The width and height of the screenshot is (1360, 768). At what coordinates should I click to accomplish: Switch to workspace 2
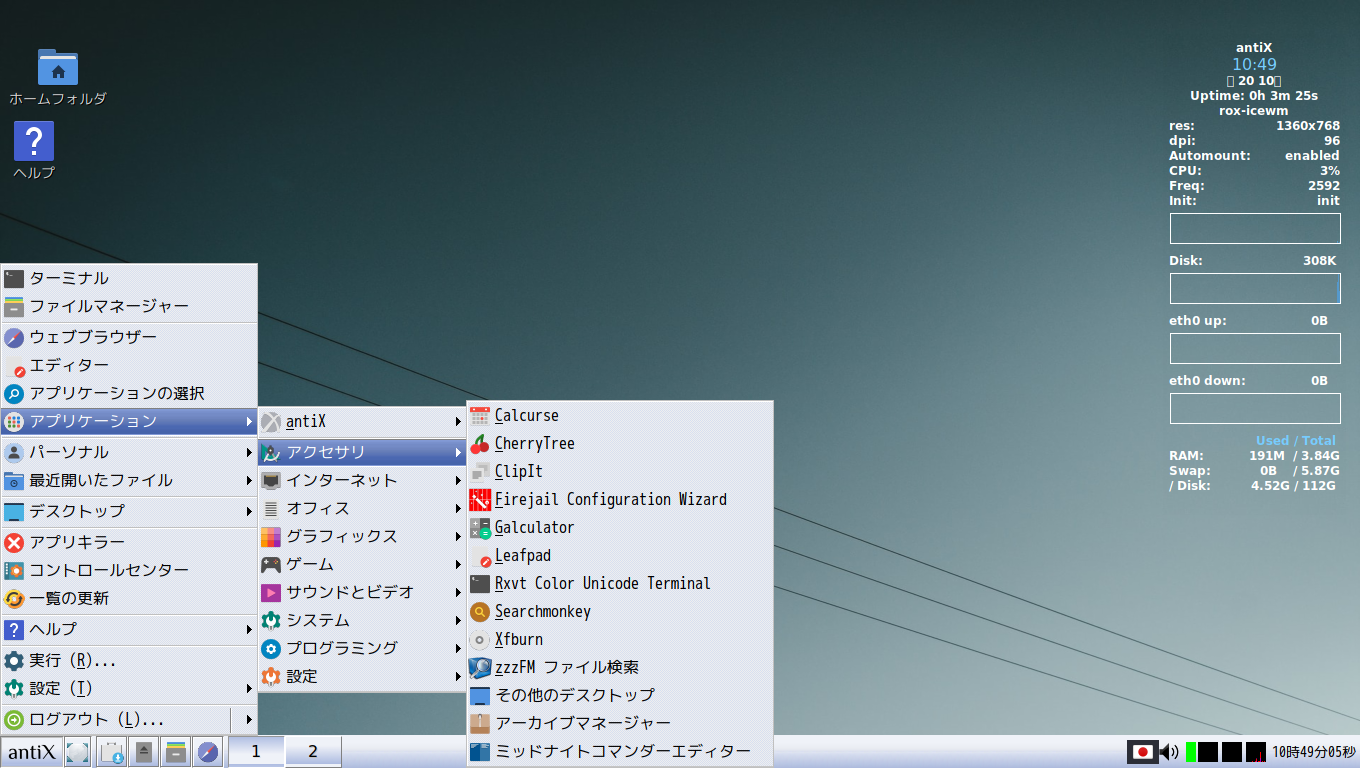point(313,751)
